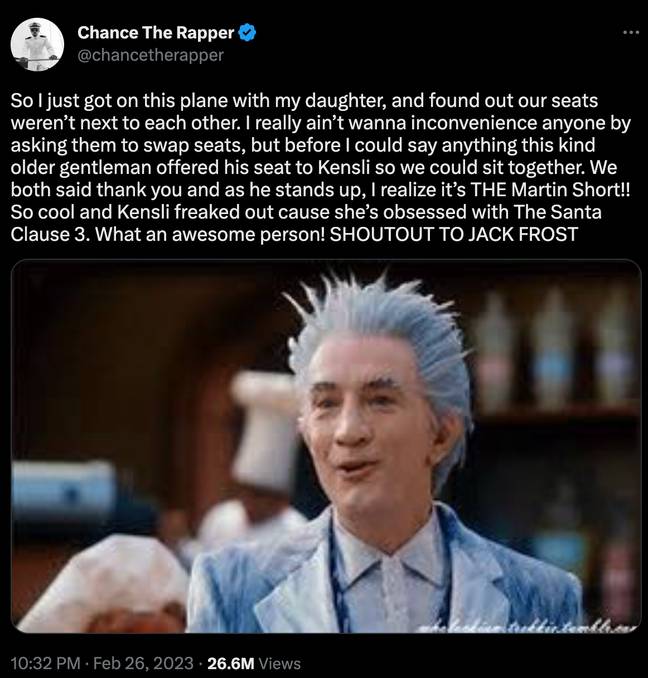
Task: Visit the @chancetherapper handle link
Action: coord(150,55)
